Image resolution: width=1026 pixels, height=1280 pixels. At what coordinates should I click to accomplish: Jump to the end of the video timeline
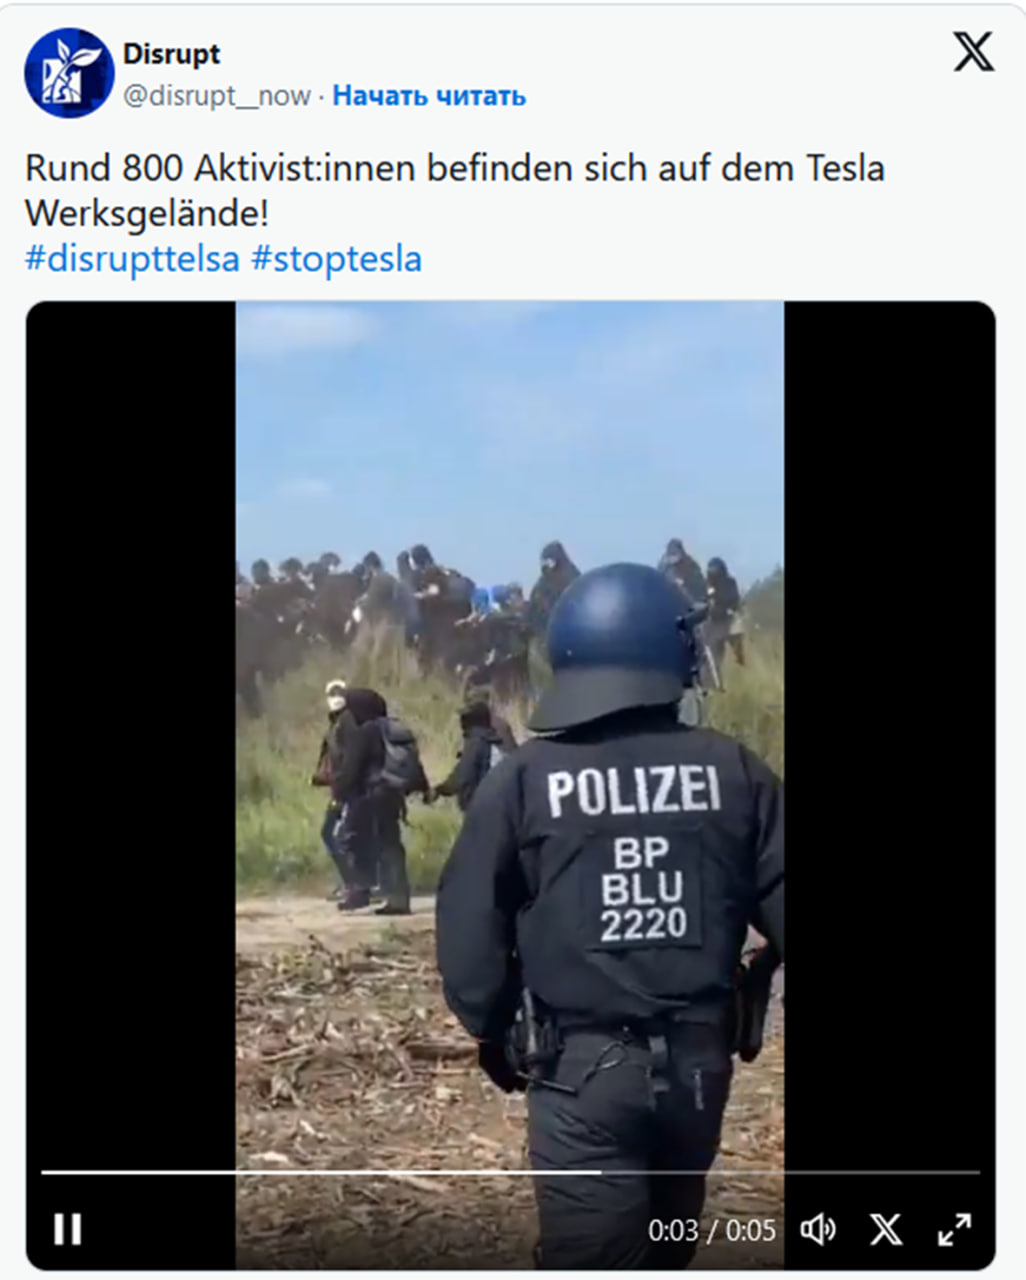(x=977, y=1172)
